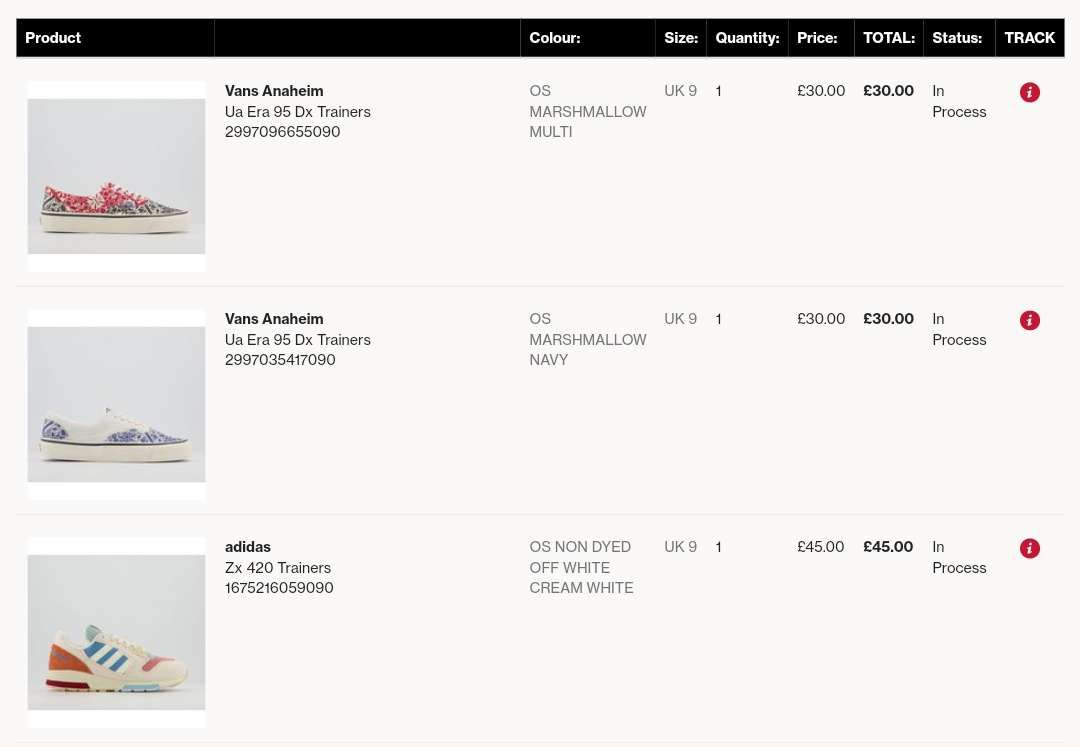
Task: Click the Status column header
Action: click(957, 38)
